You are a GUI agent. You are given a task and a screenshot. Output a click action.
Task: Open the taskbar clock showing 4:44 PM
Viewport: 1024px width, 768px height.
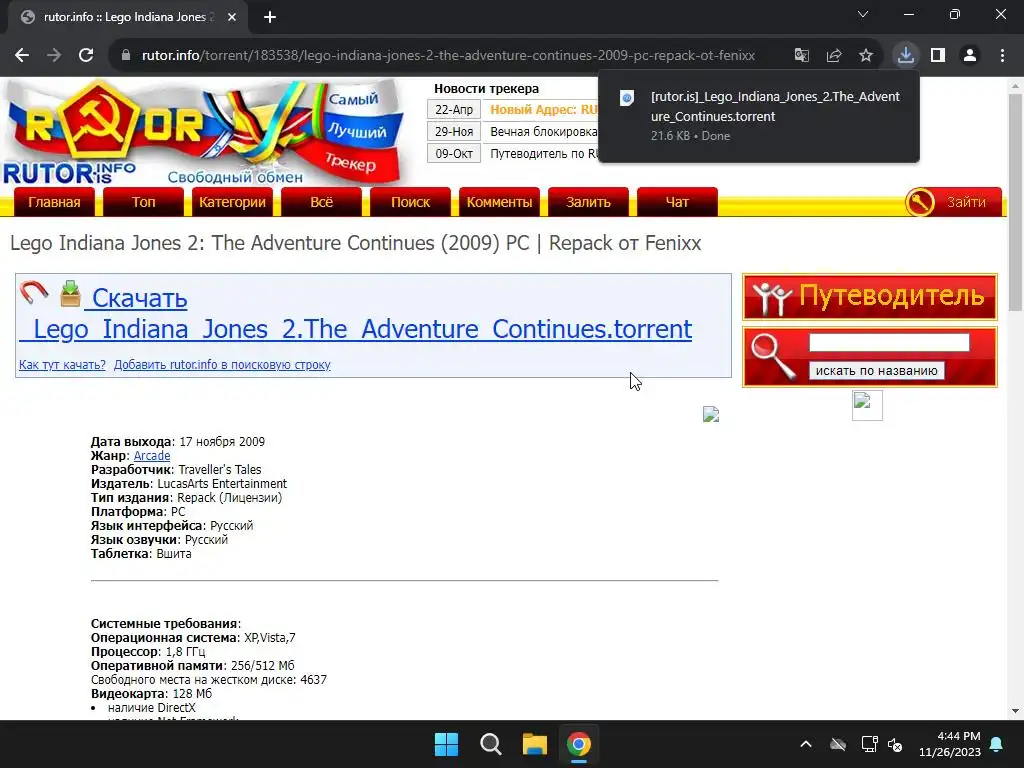(x=950, y=744)
